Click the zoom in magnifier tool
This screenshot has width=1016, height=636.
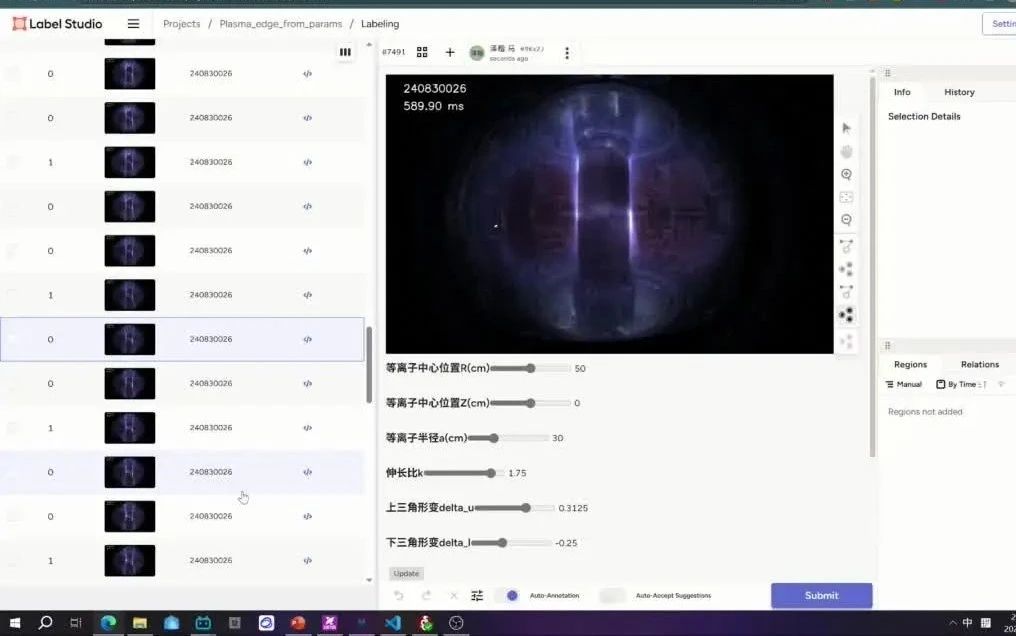pos(846,174)
